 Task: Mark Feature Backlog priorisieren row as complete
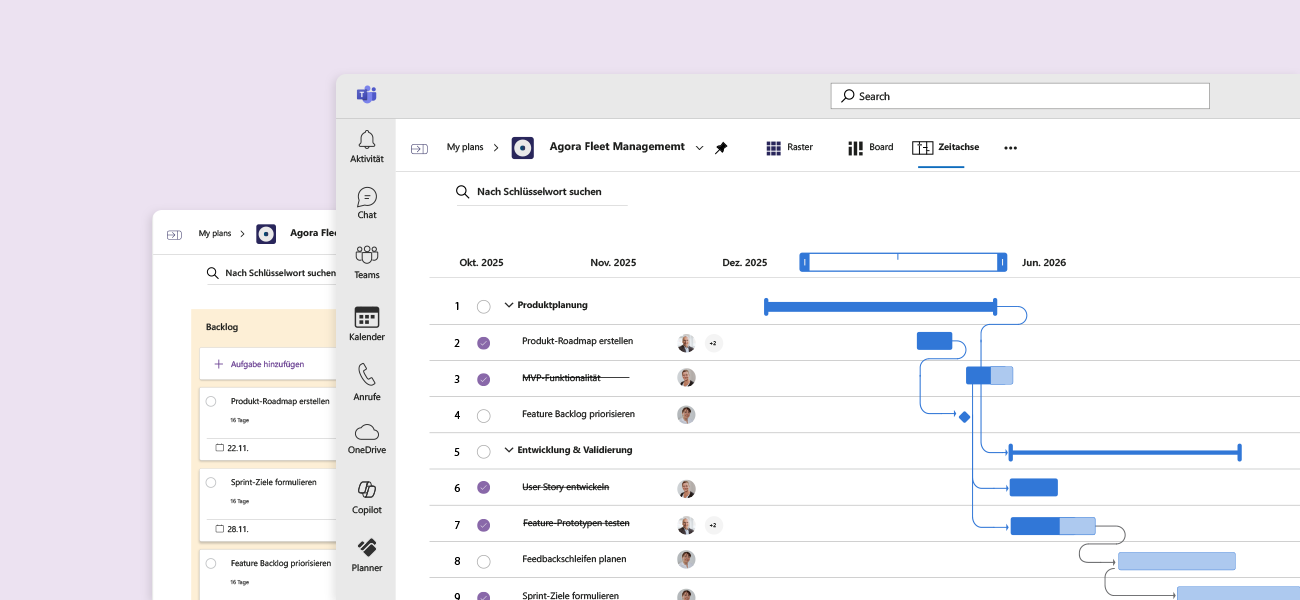484,415
